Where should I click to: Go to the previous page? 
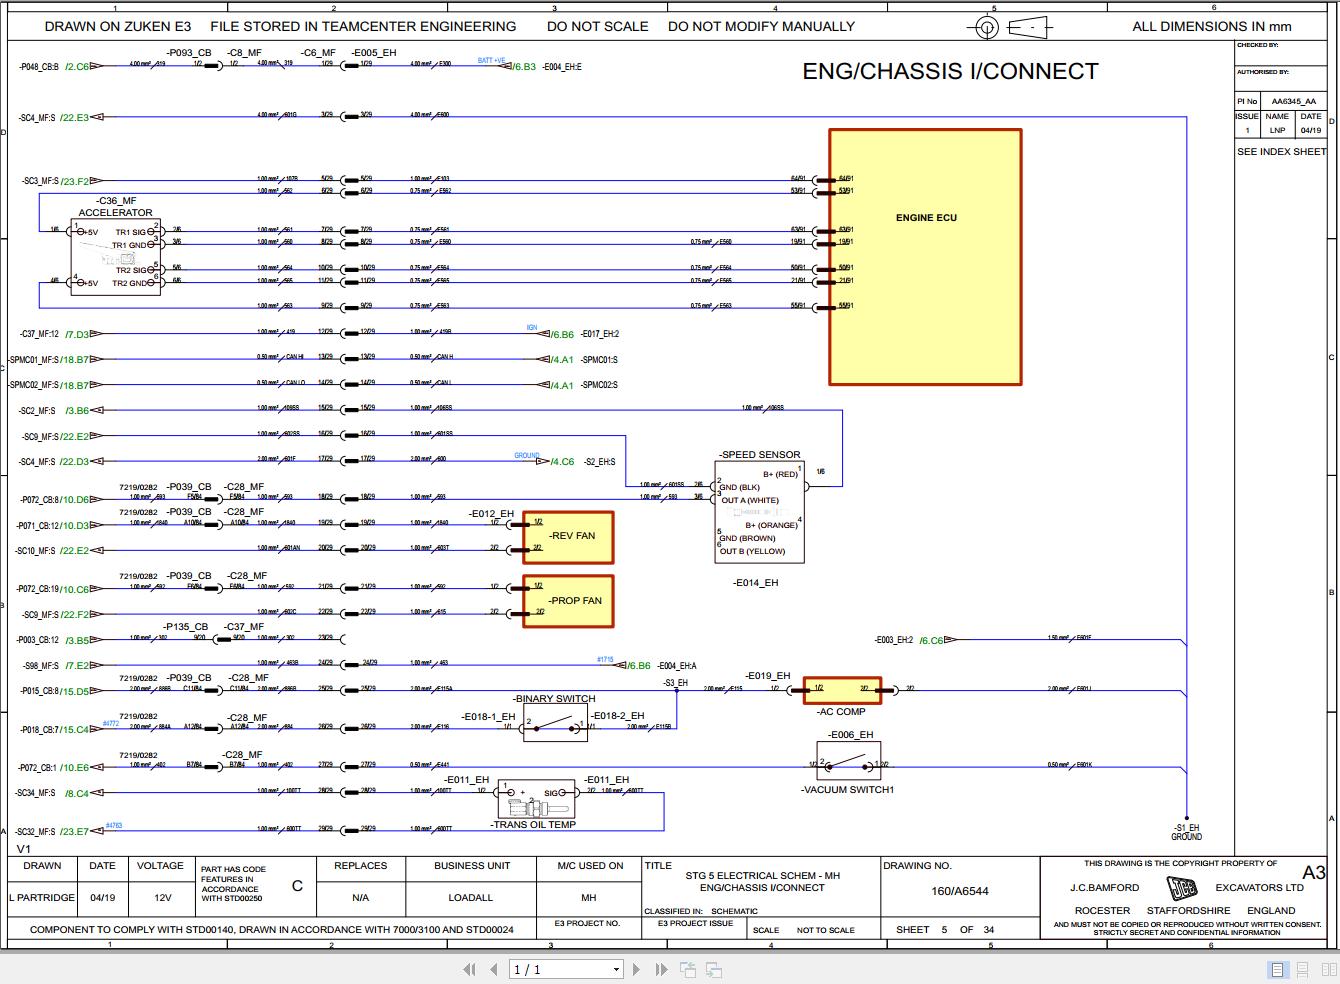pyautogui.click(x=493, y=969)
